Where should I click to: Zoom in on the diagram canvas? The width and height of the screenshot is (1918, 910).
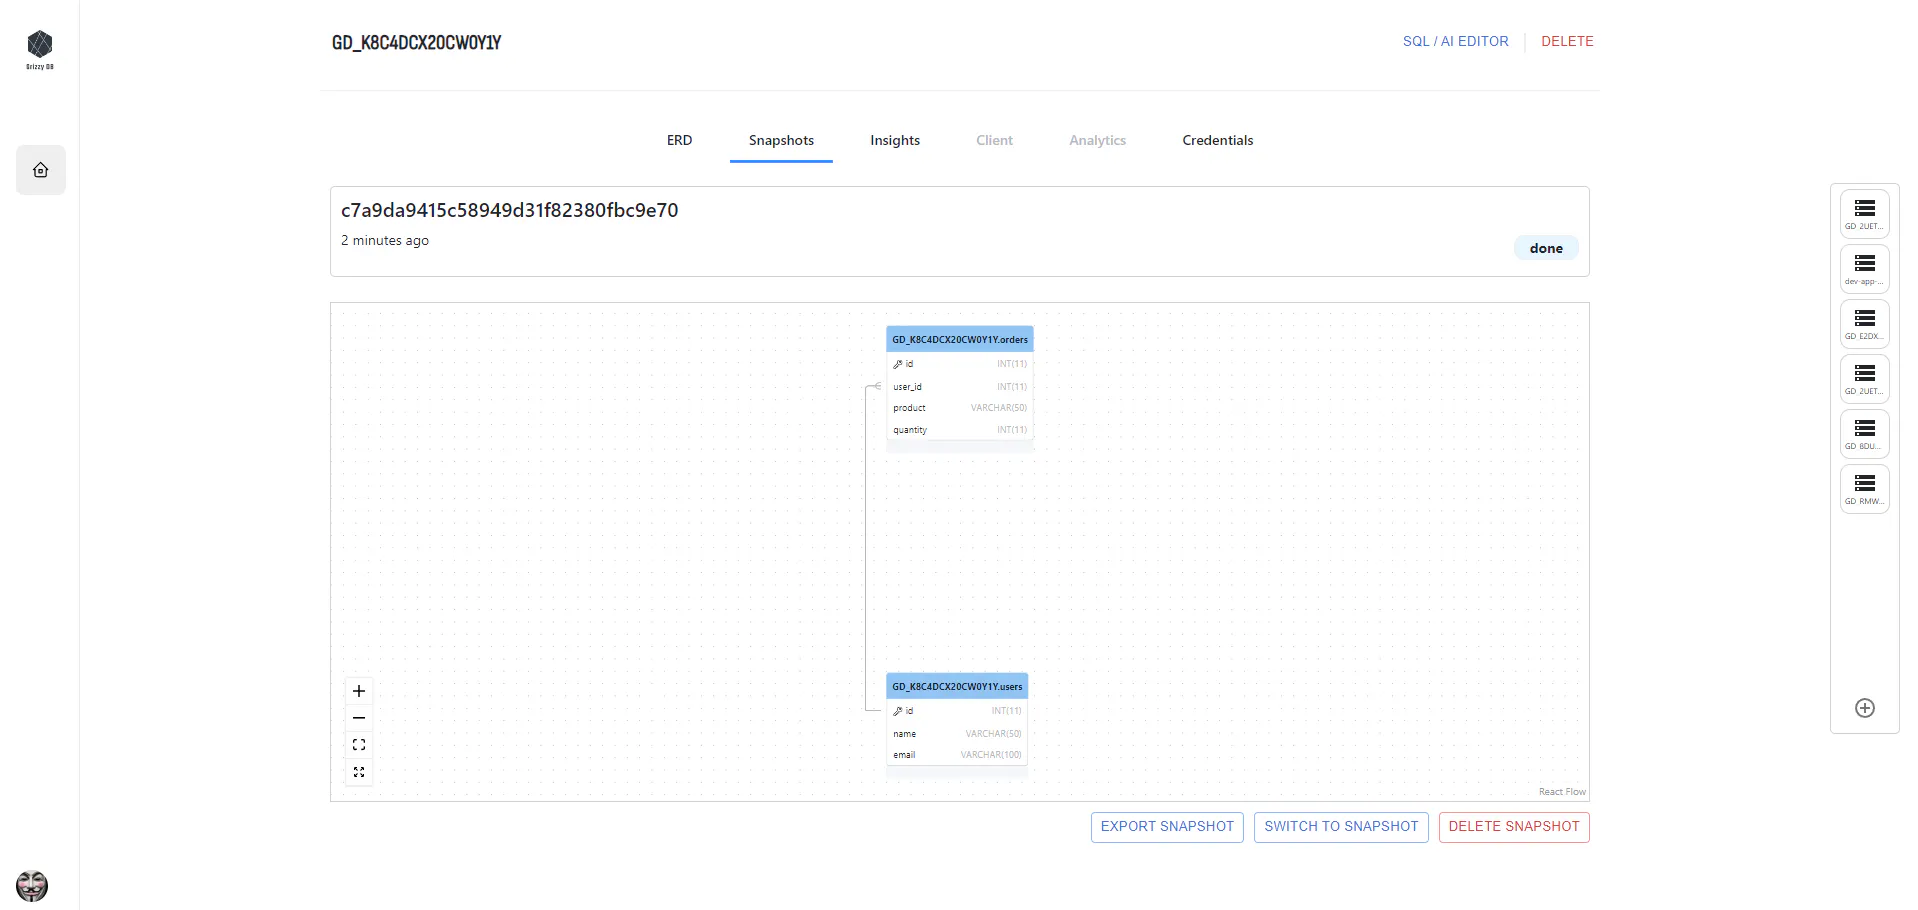point(359,691)
